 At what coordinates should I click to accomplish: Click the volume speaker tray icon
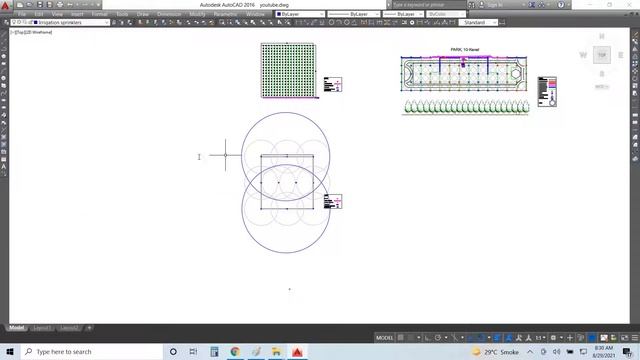click(556, 351)
